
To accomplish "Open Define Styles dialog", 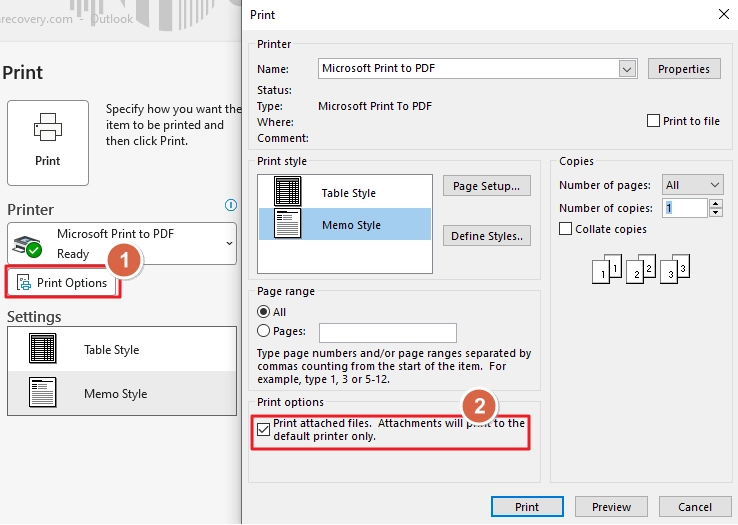I will click(x=487, y=236).
